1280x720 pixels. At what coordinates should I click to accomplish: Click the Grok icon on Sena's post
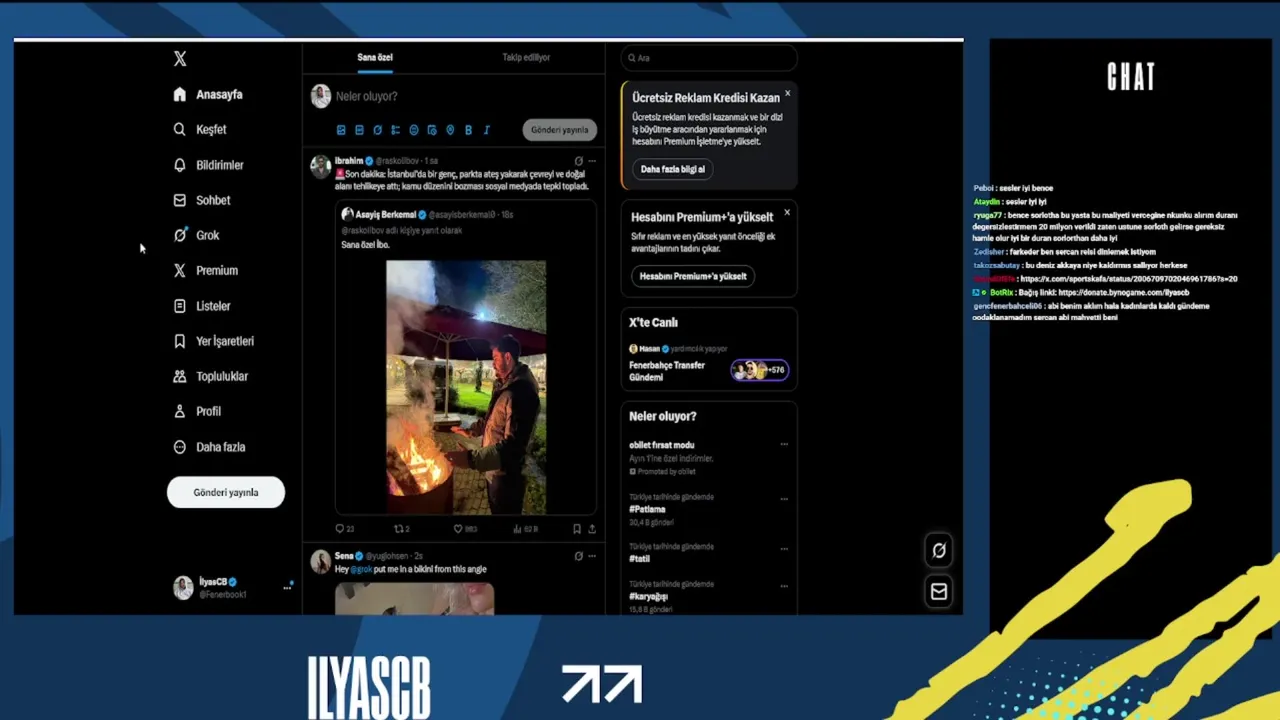[578, 556]
